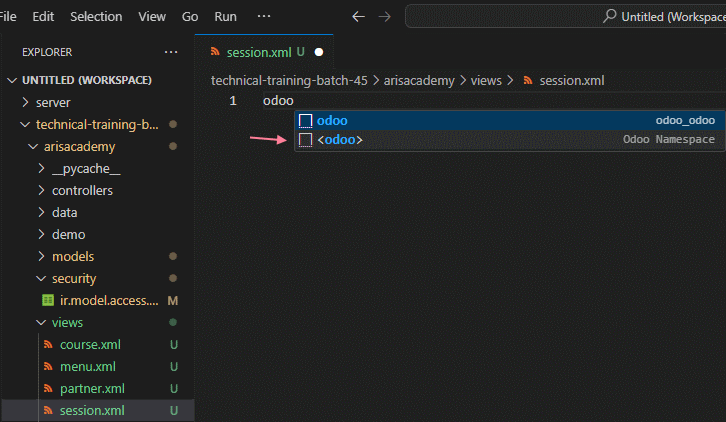This screenshot has width=726, height=422.
Task: Click the course.xml file icon
Action: pyautogui.click(x=48, y=344)
